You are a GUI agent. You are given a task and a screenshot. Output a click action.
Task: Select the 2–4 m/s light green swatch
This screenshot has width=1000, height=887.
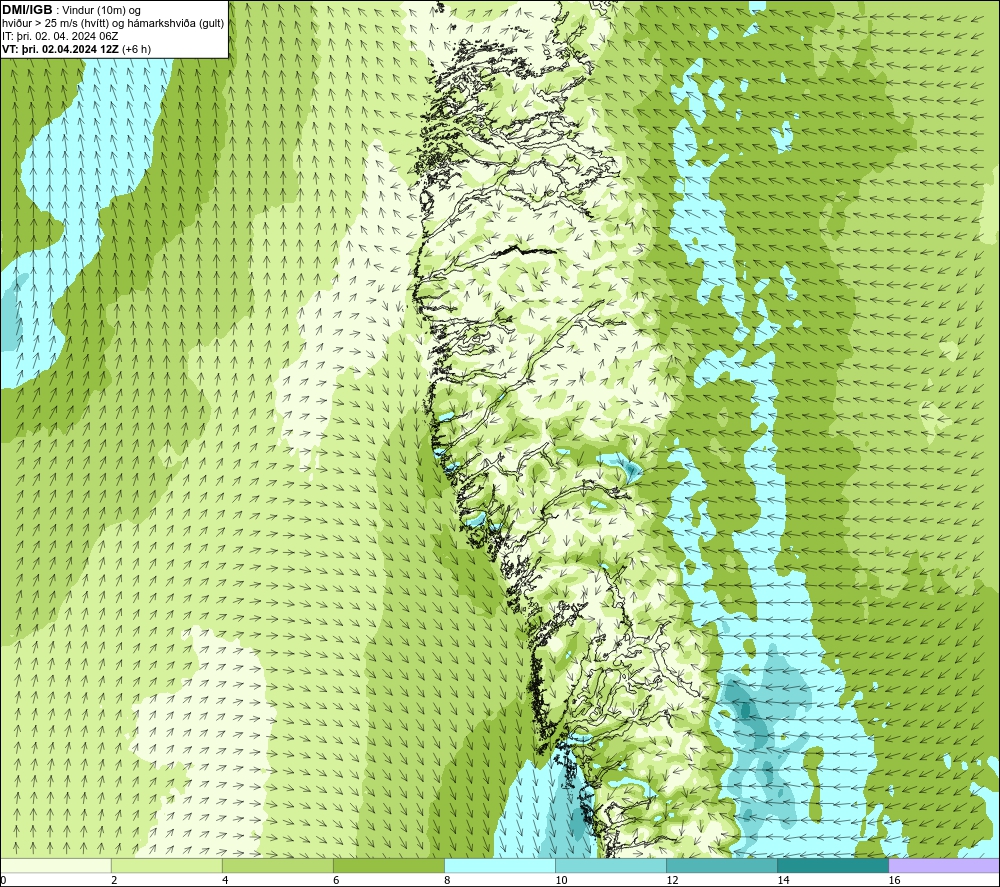click(166, 865)
